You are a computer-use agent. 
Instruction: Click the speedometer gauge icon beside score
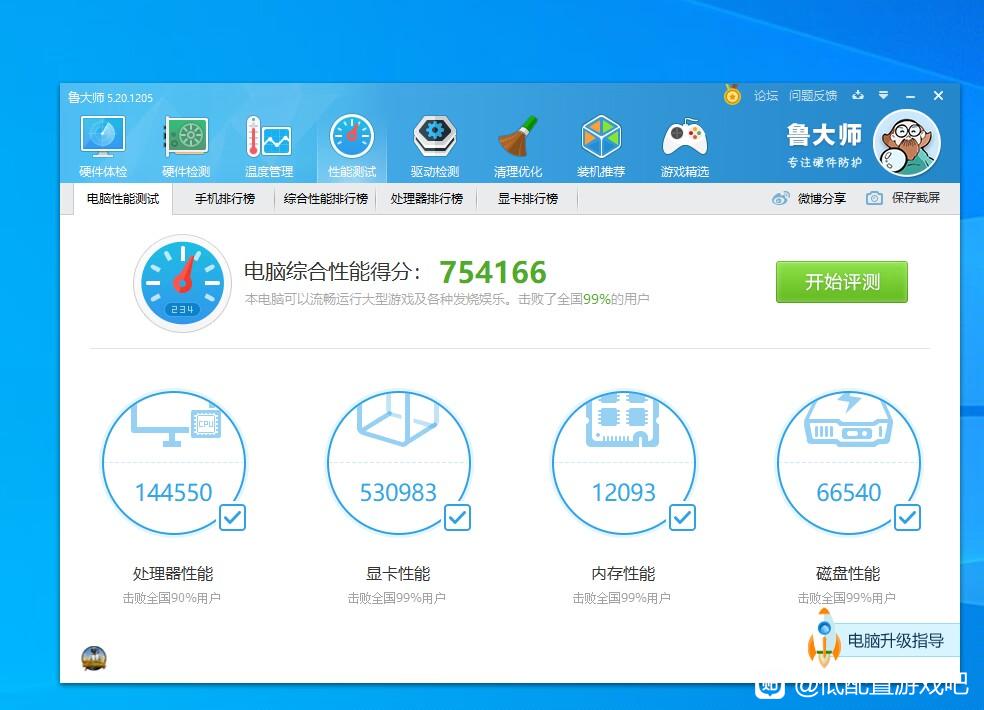click(182, 283)
